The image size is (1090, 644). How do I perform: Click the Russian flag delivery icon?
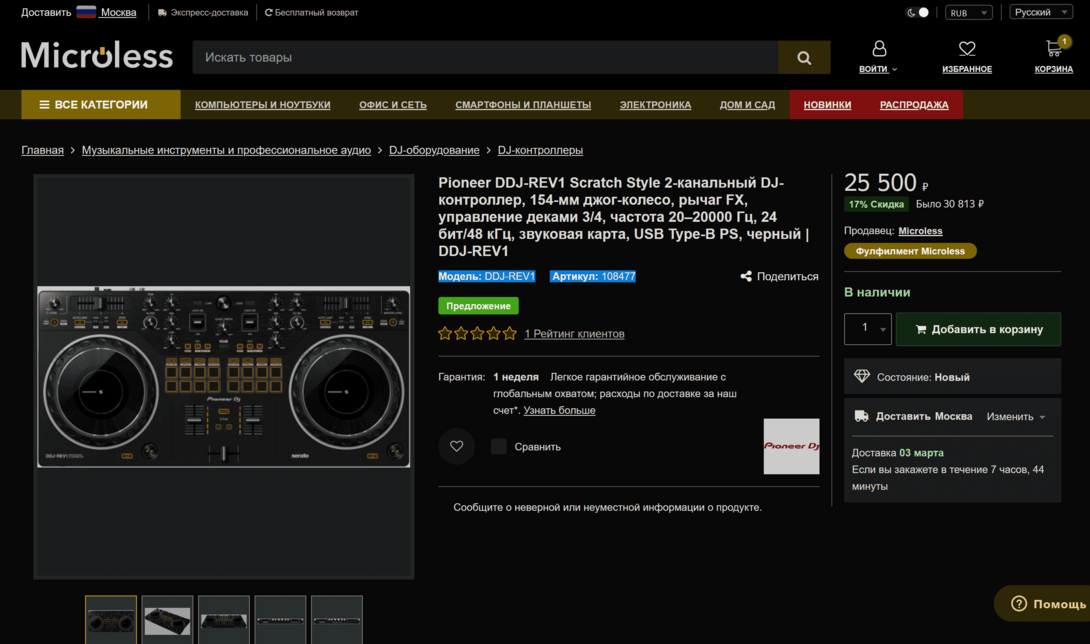pos(86,12)
